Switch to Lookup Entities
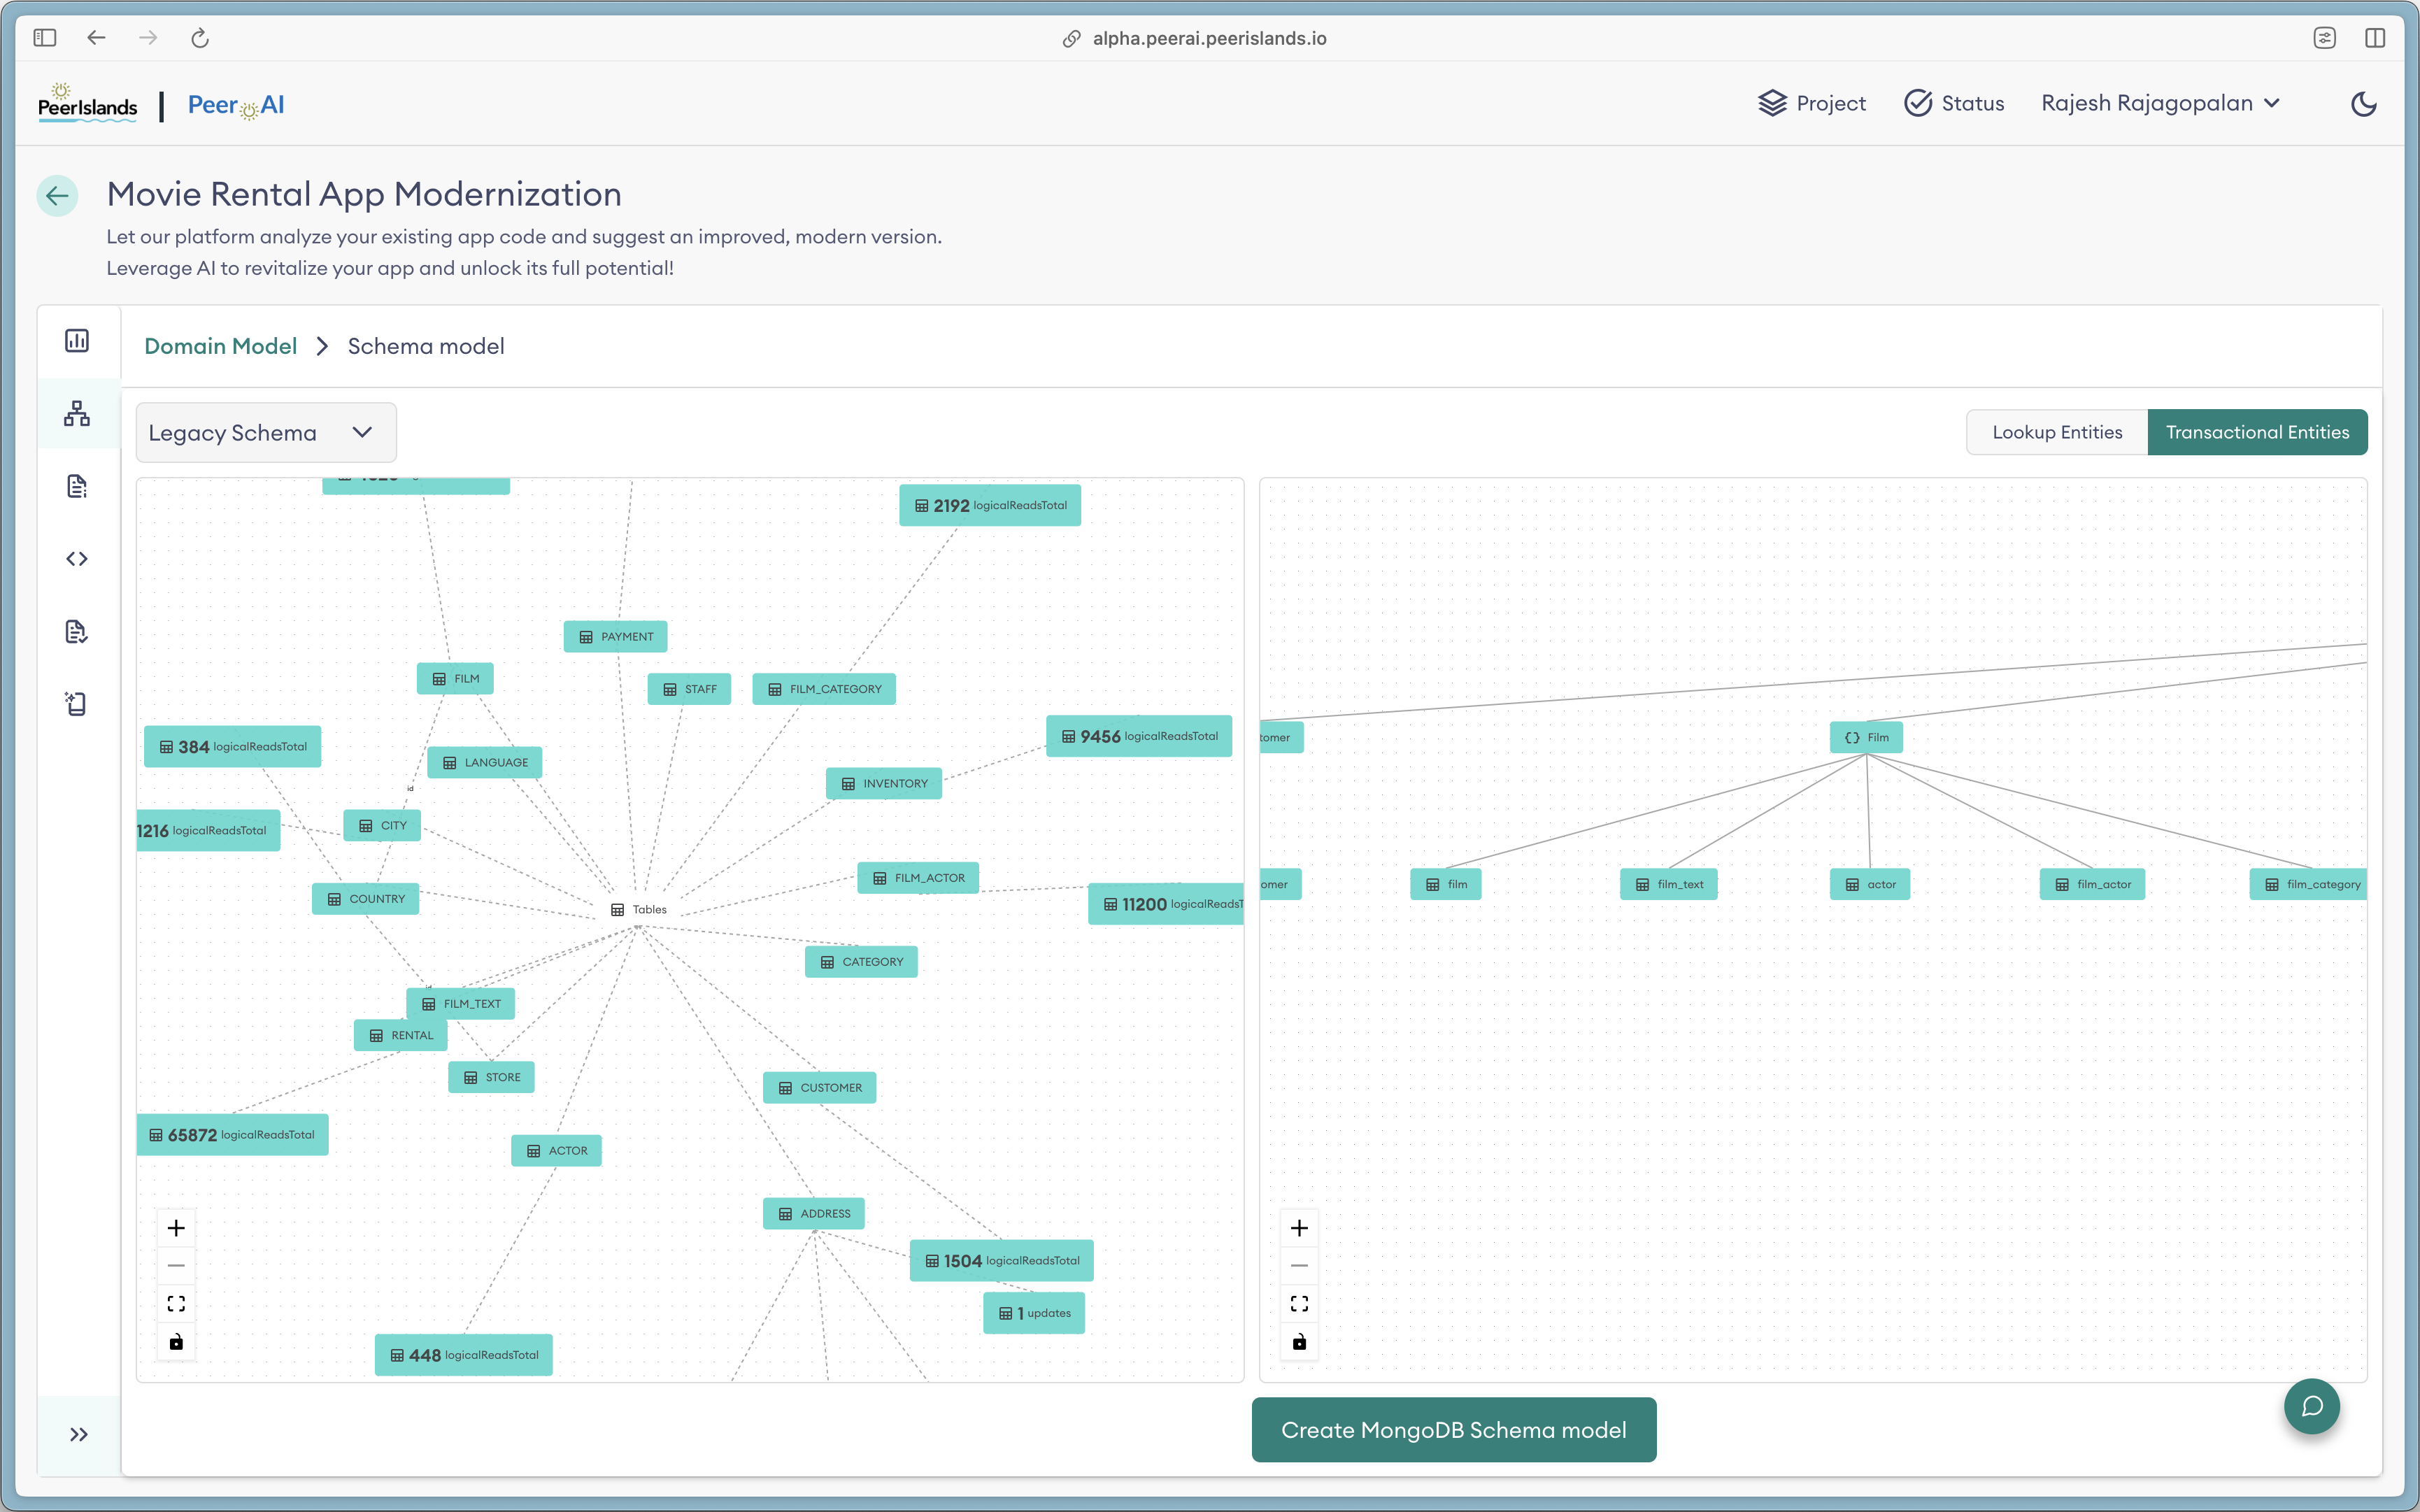The height and width of the screenshot is (1512, 2420). 2057,432
